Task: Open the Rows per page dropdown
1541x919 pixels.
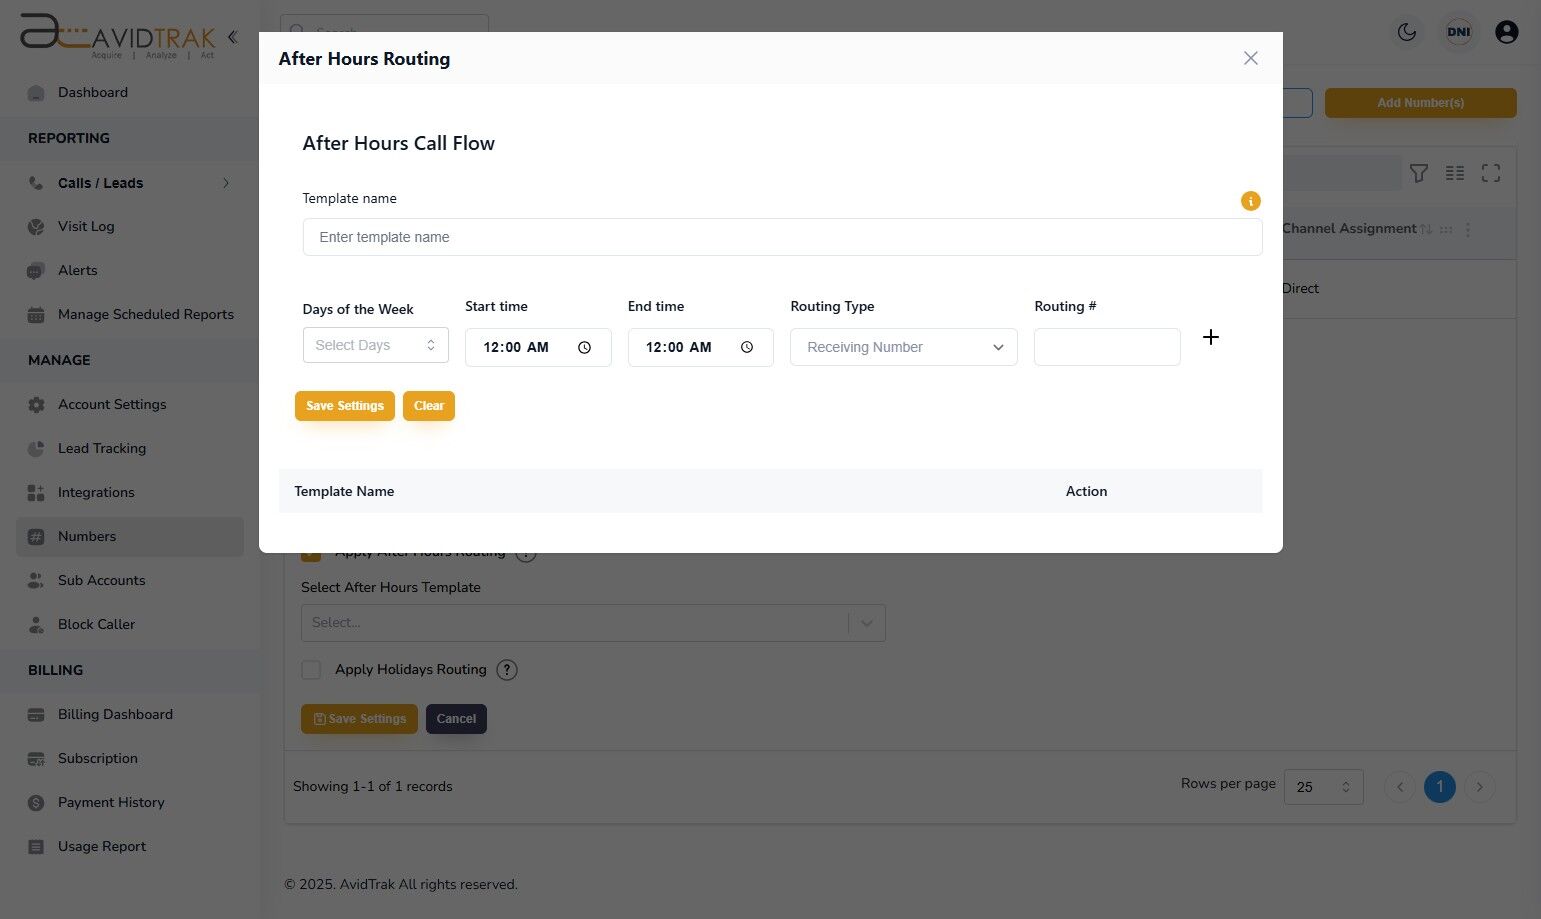Action: (1322, 787)
